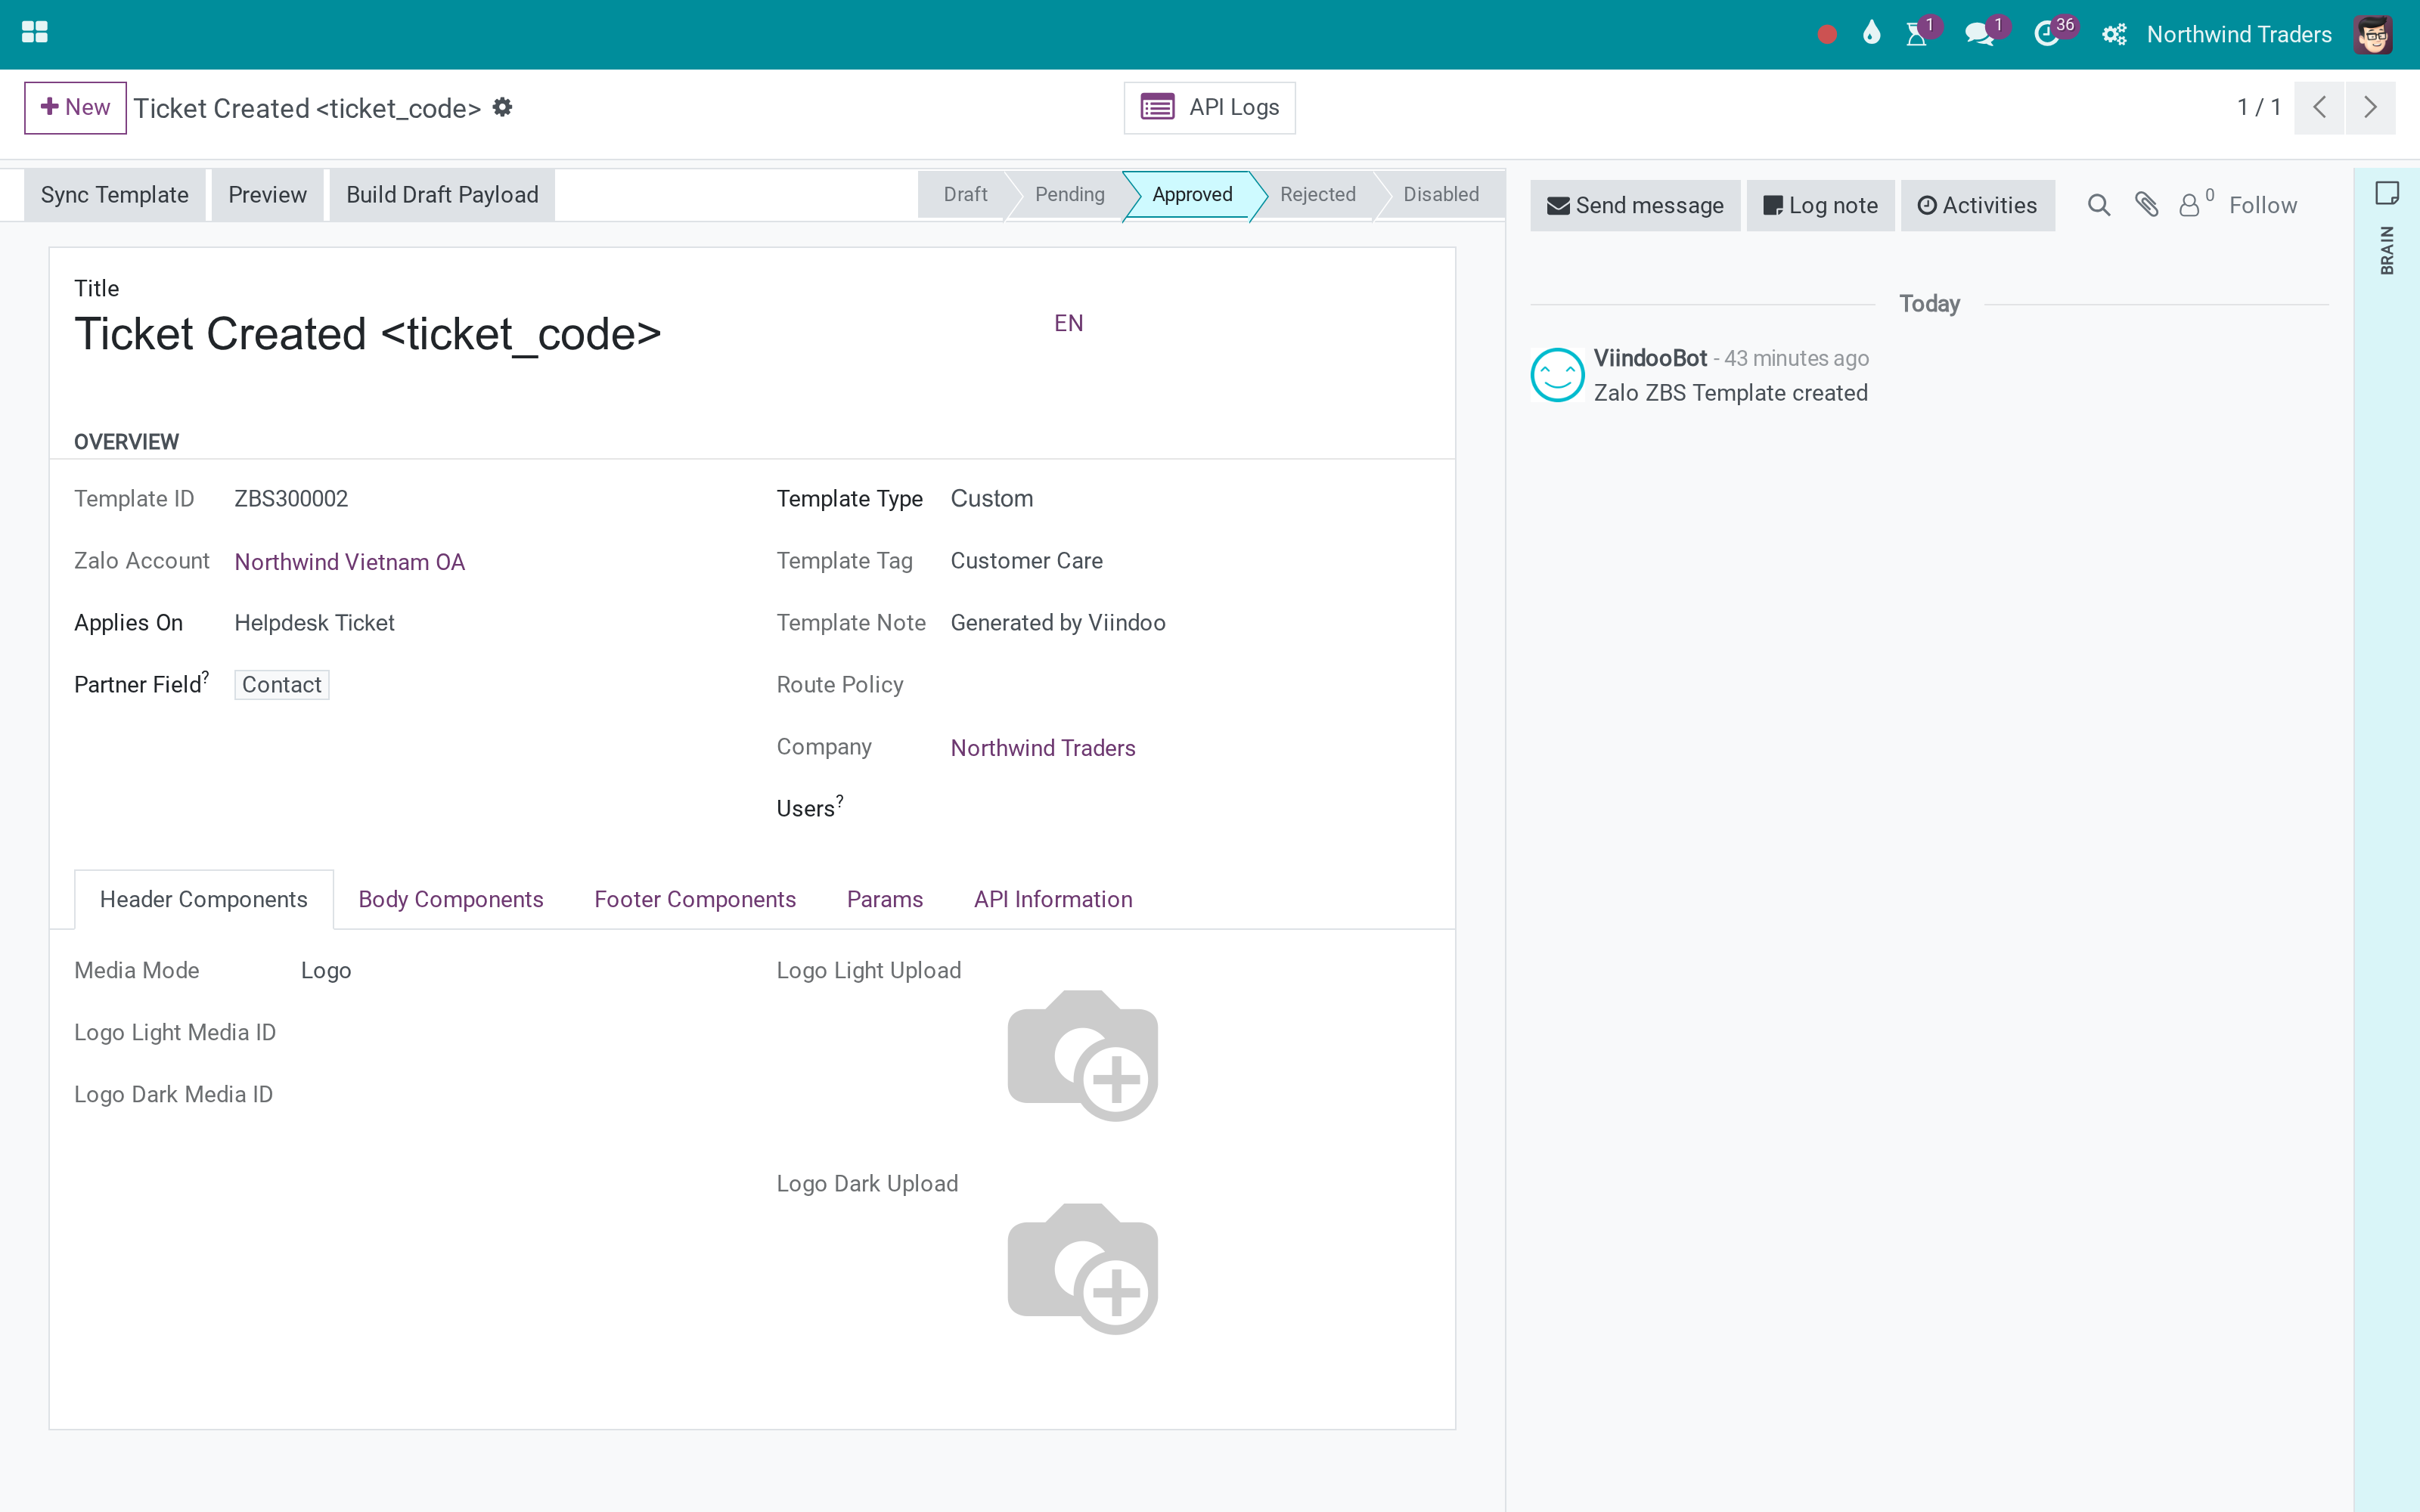Open activities clock icon with 36 badge

2047,35
